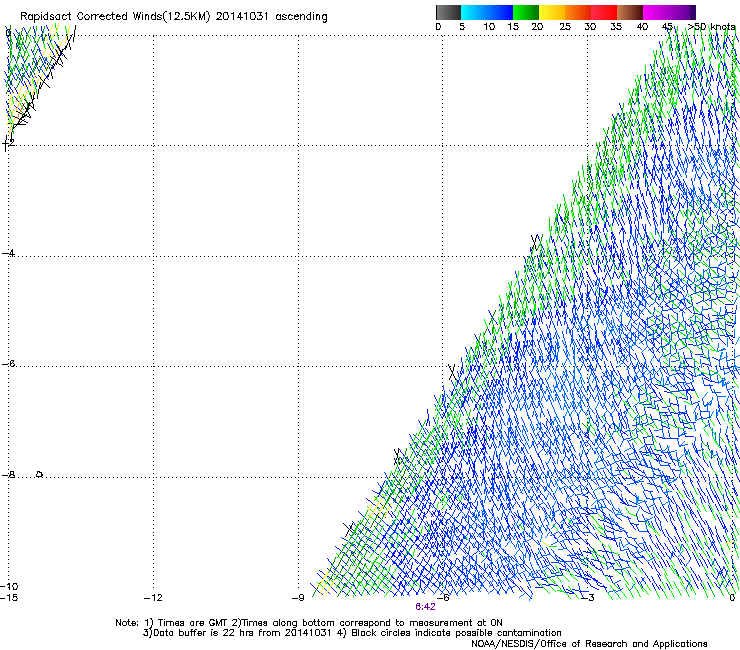The width and height of the screenshot is (740, 650).
Task: Click the '-10' latitude axis label
Action: pyautogui.click(x=9, y=587)
